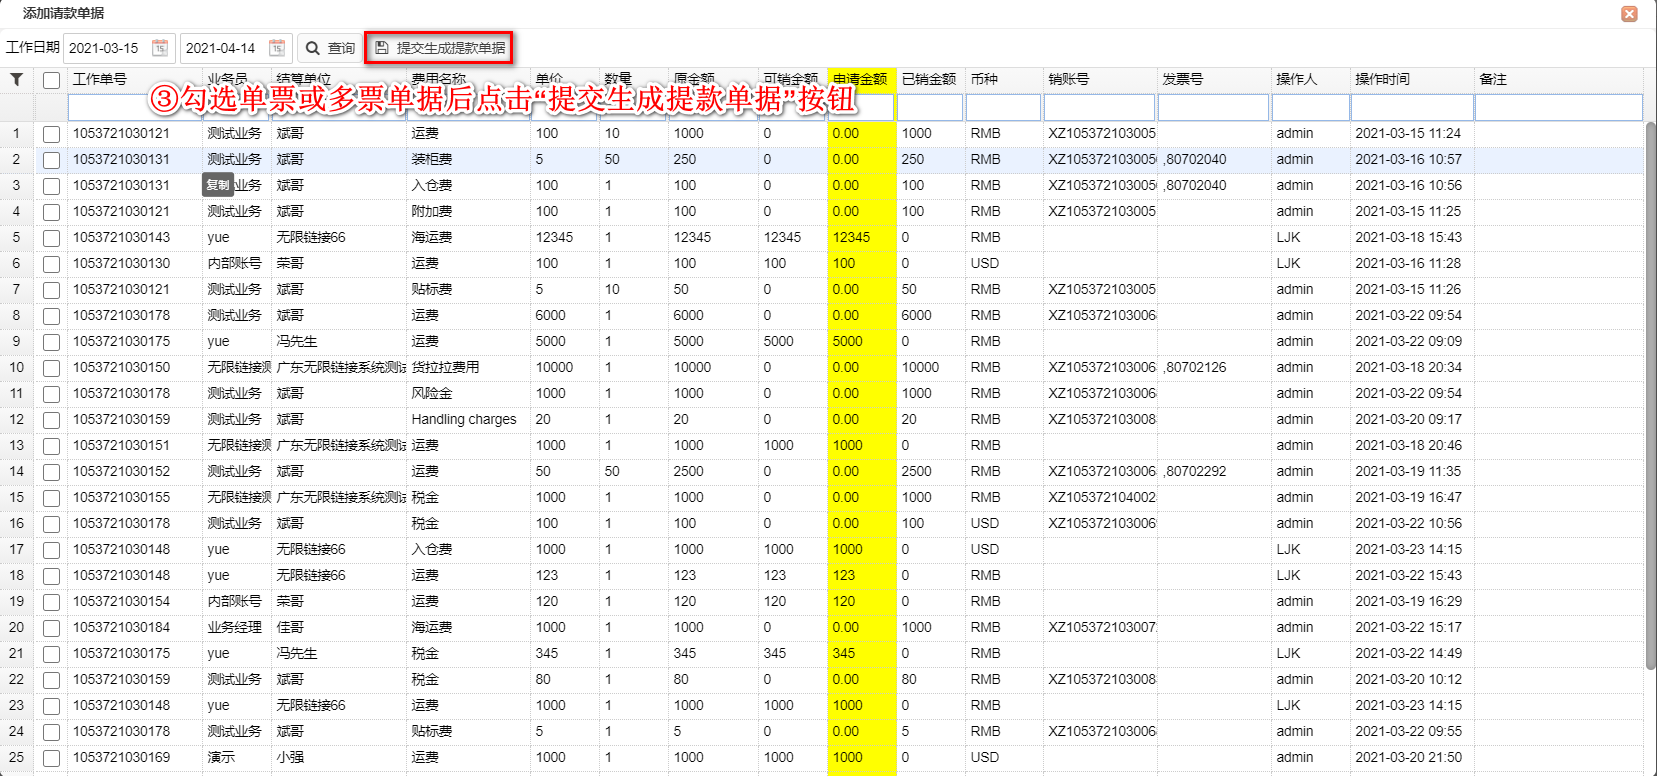Open the start date calendar picker icon
1657x776 pixels.
[160, 48]
